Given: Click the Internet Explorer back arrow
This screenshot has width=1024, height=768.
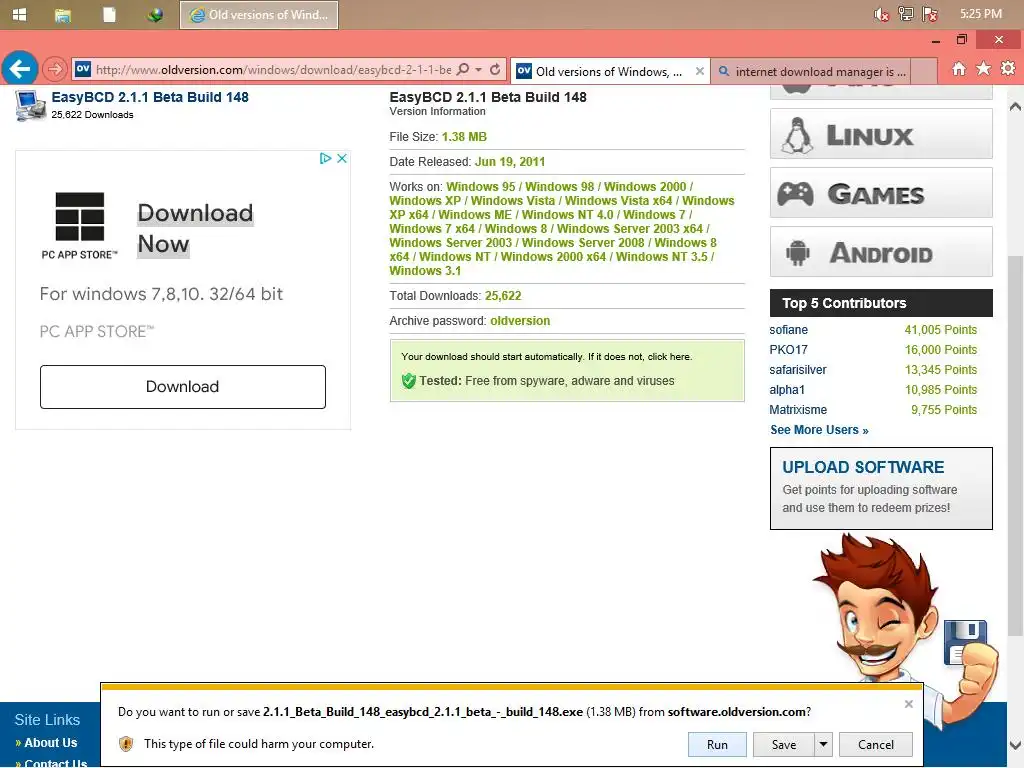Looking at the screenshot, I should (x=20, y=69).
